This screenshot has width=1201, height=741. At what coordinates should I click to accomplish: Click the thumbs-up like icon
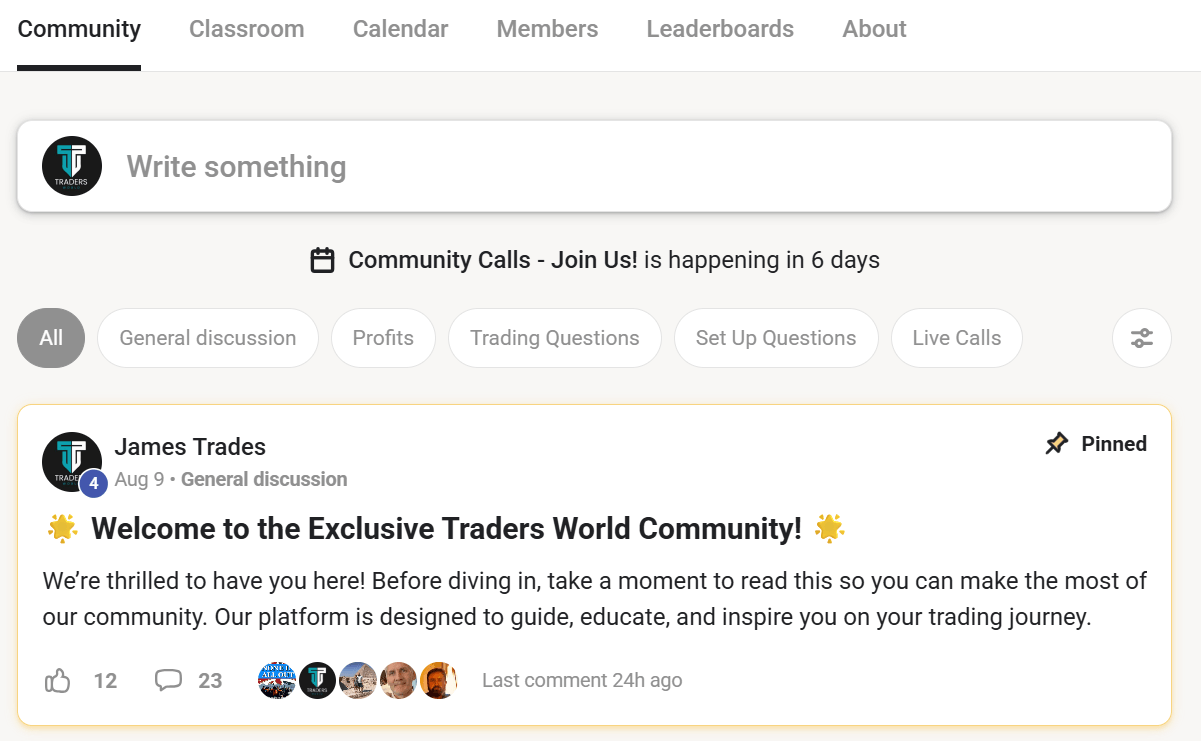pyautogui.click(x=58, y=681)
